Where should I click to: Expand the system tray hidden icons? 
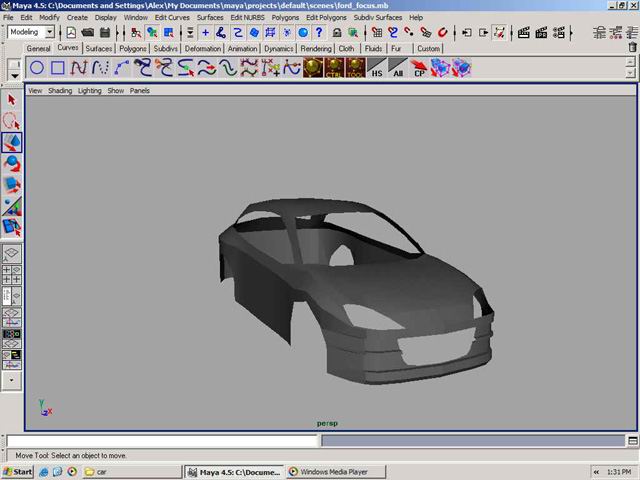pyautogui.click(x=597, y=471)
